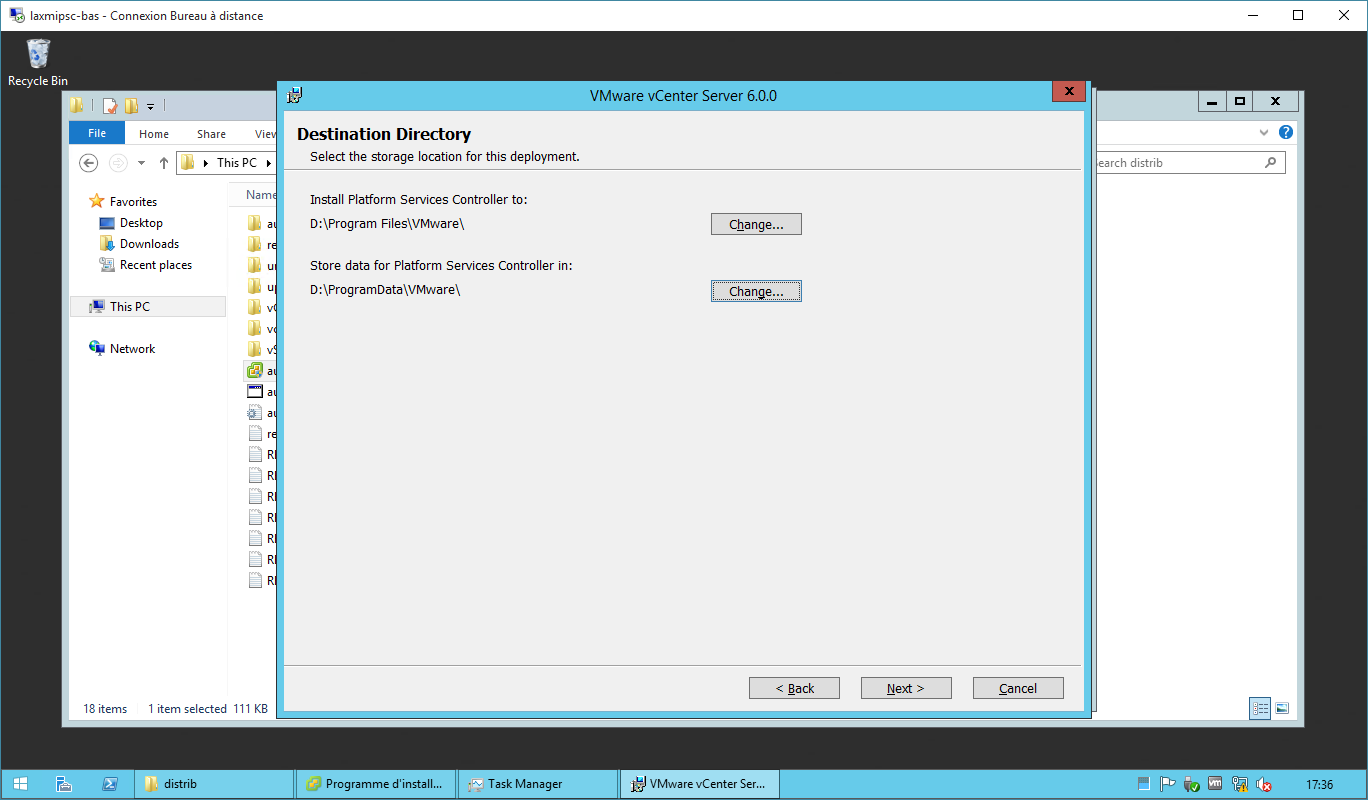Click the Properties icon in quick access toolbar

coord(110,105)
